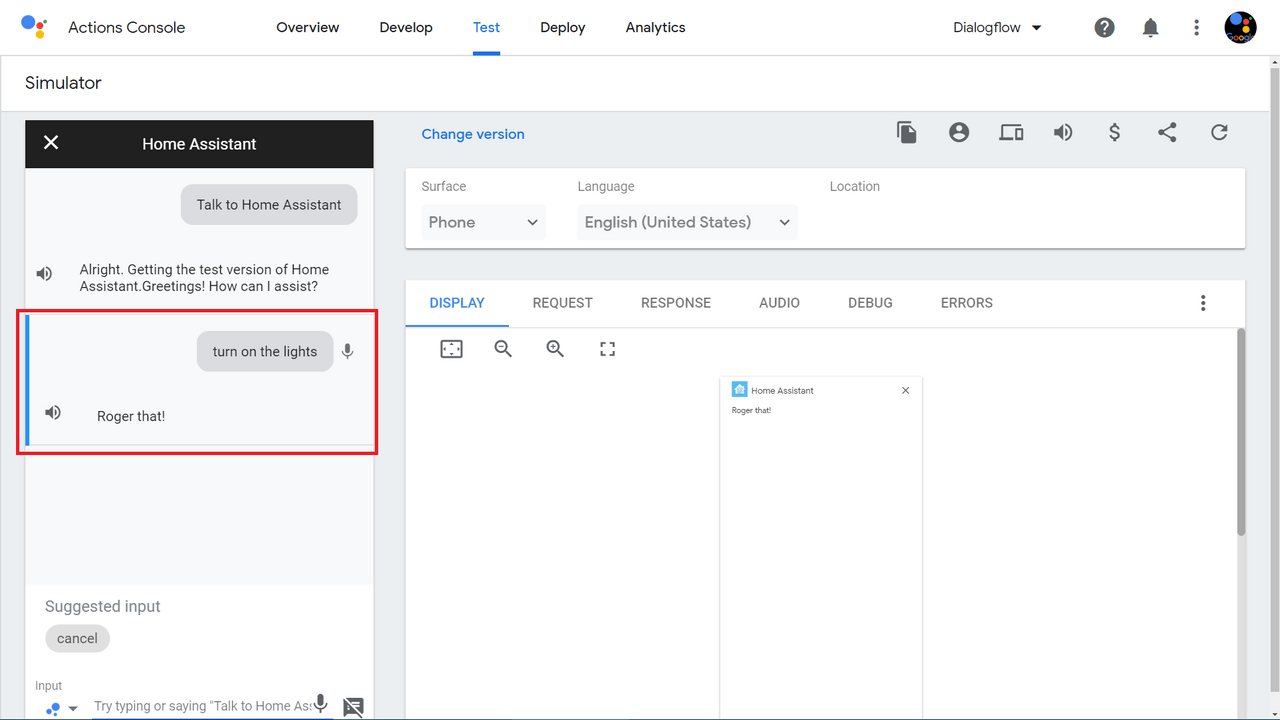Click the fit-to-frame icon in display toolbar
Image resolution: width=1280 pixels, height=720 pixels.
[x=452, y=349]
